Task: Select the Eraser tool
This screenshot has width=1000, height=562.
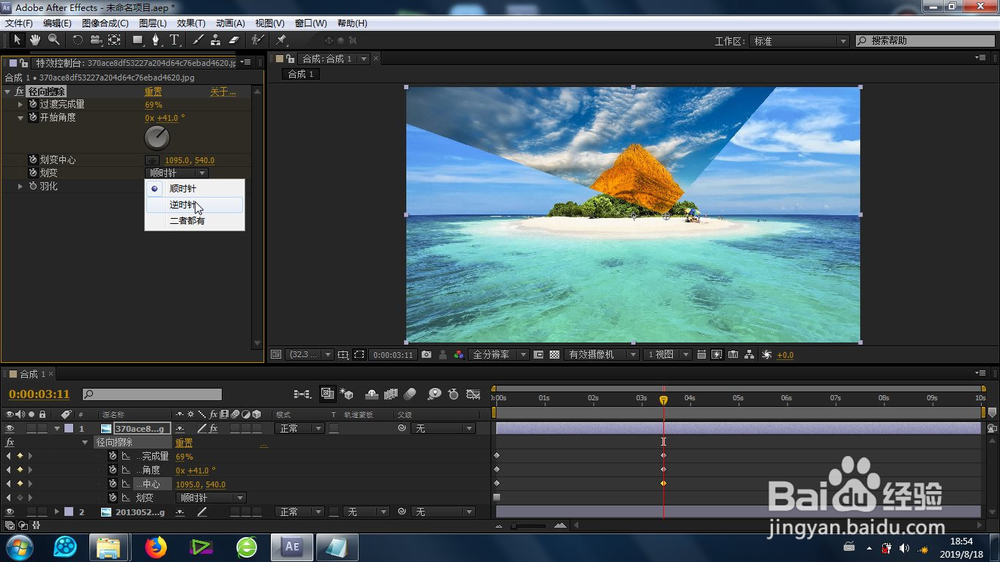Action: [234, 40]
